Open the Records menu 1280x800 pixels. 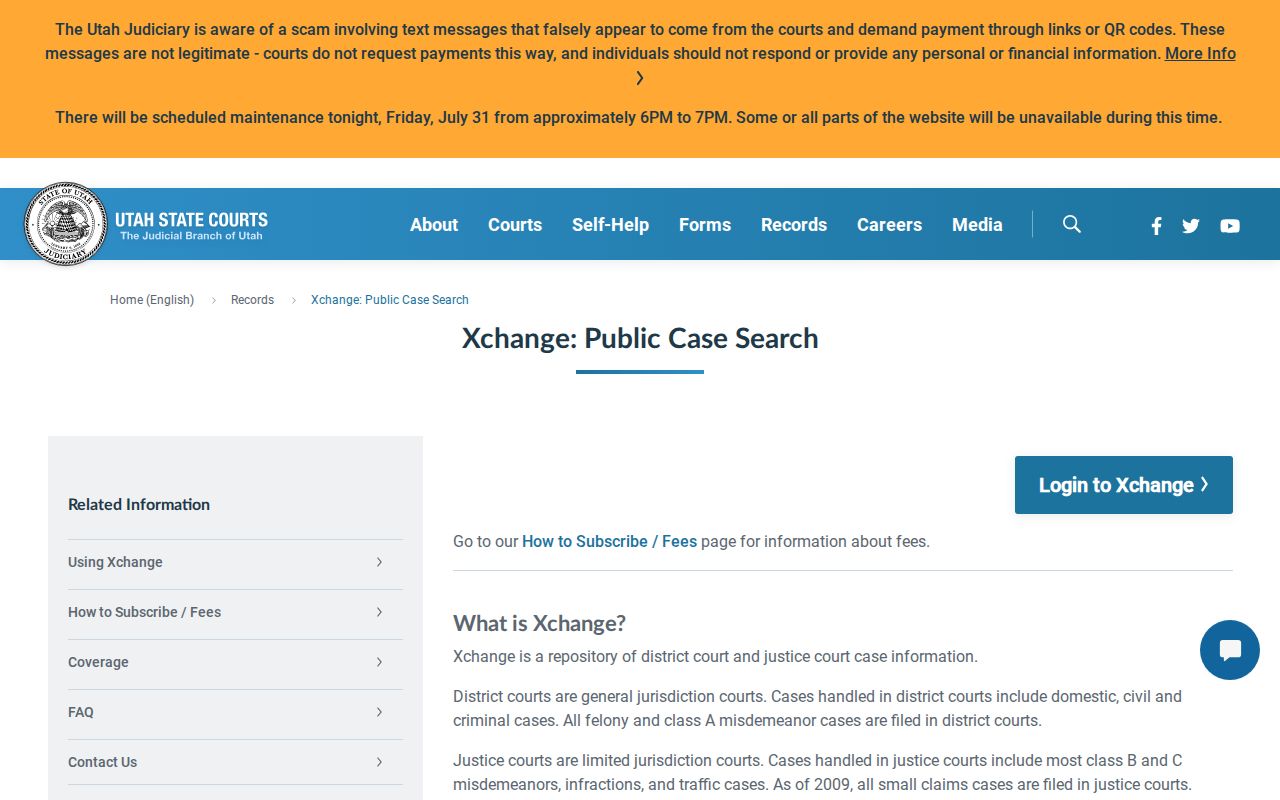pyautogui.click(x=794, y=225)
